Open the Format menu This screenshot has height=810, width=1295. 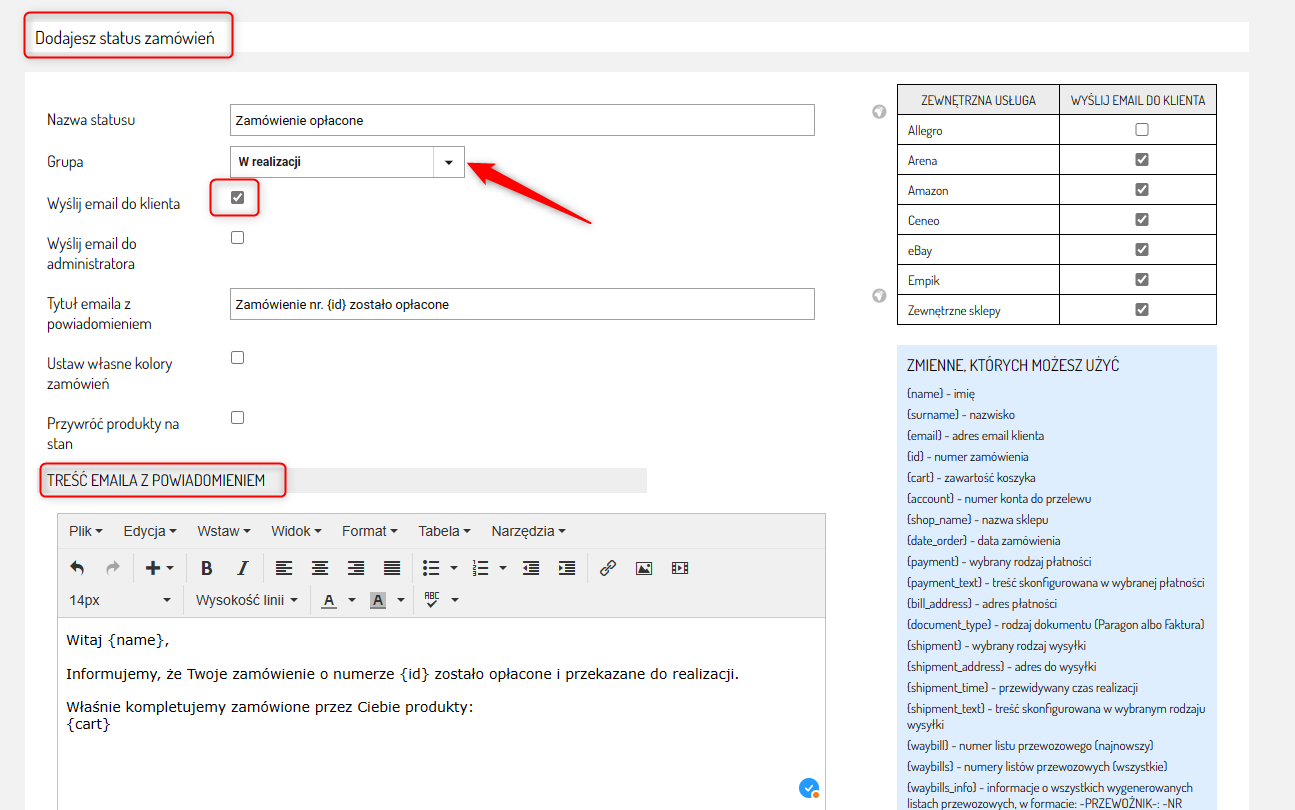click(x=369, y=531)
